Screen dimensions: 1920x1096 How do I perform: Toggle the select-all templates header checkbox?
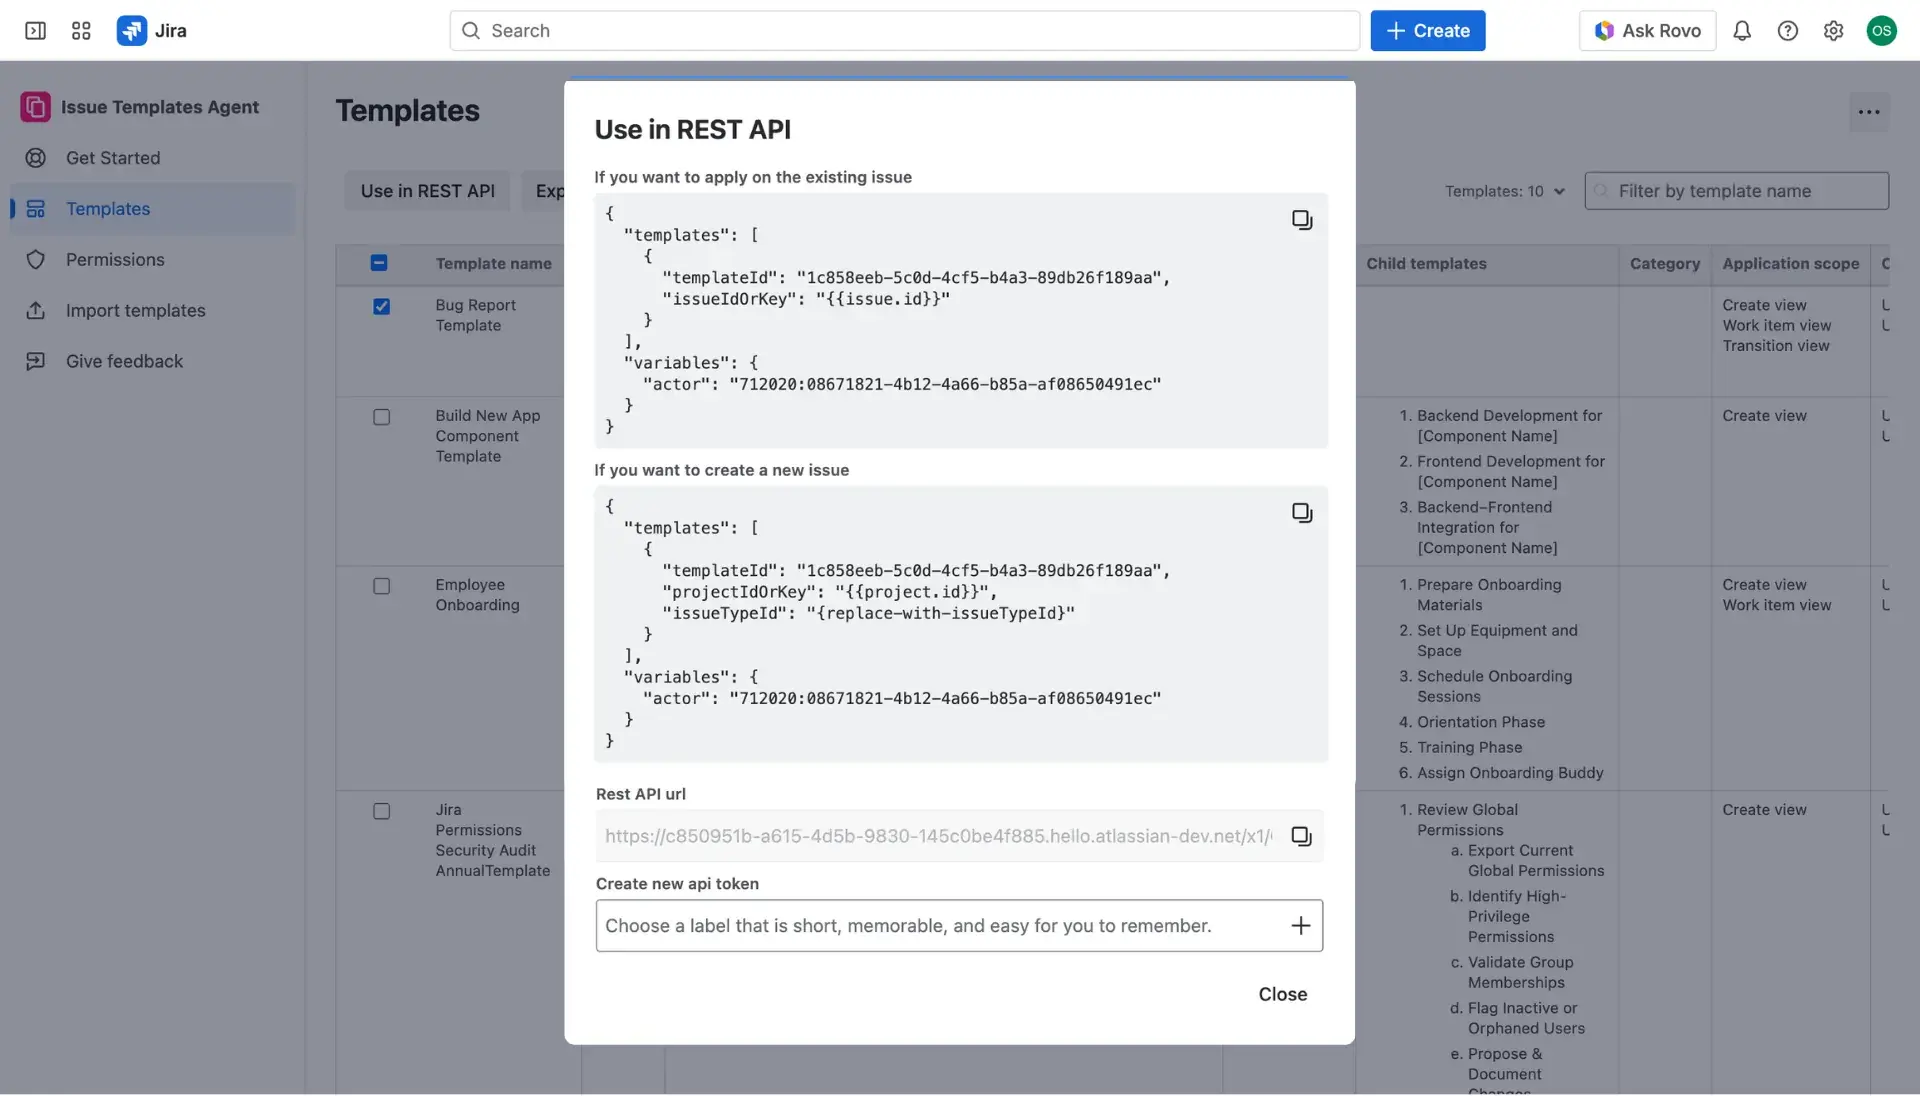click(379, 263)
